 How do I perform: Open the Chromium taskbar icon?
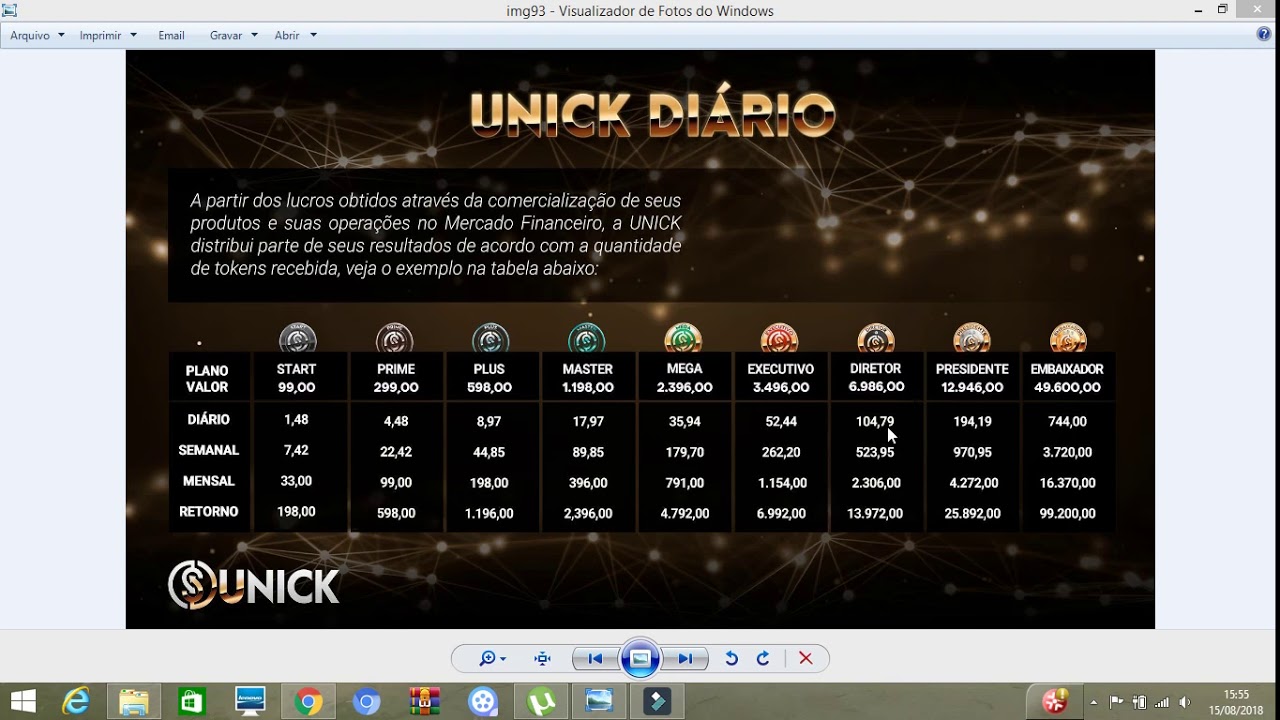pyautogui.click(x=366, y=701)
